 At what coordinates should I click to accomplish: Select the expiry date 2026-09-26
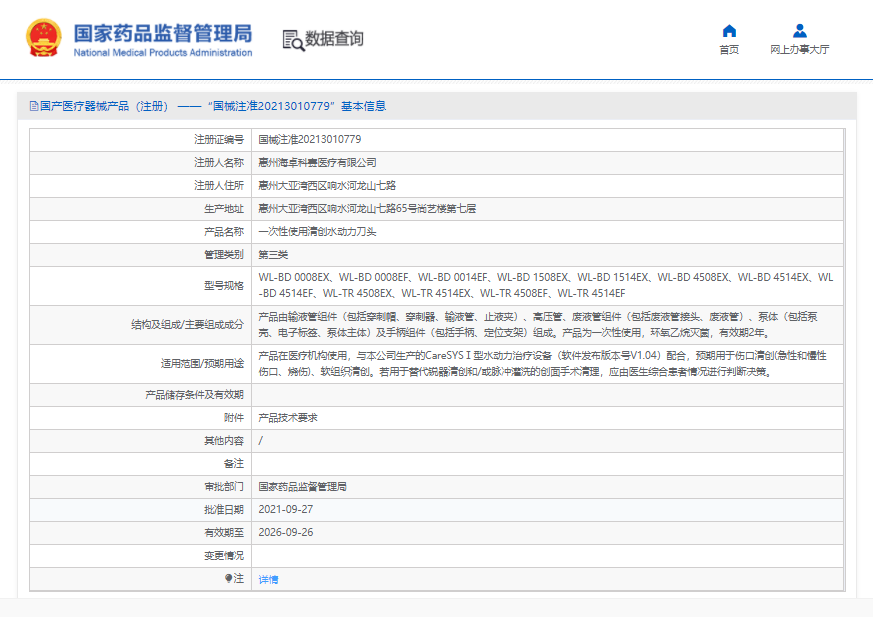coord(286,532)
